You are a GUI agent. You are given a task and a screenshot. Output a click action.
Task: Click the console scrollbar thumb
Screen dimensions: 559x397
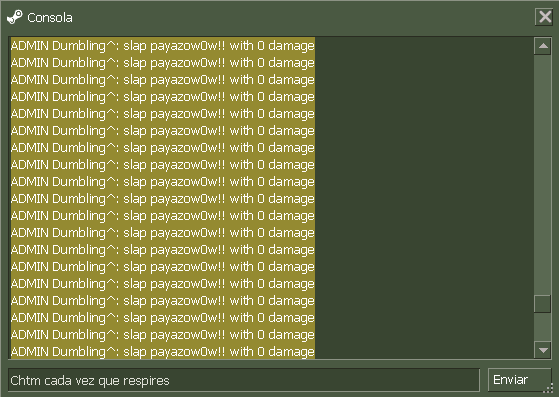(543, 304)
